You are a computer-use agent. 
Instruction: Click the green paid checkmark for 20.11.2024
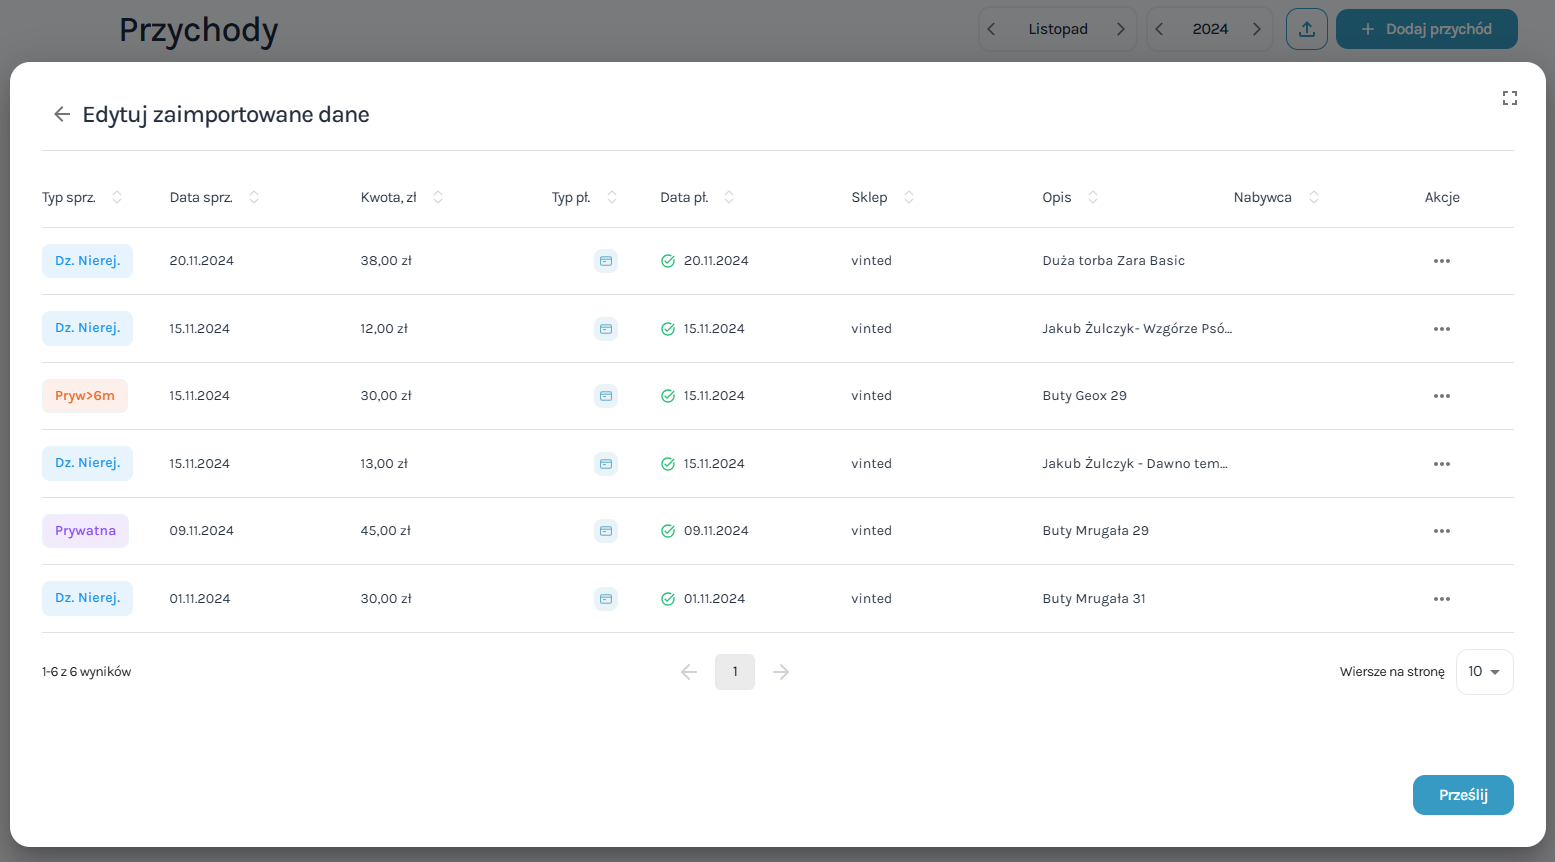coord(668,261)
